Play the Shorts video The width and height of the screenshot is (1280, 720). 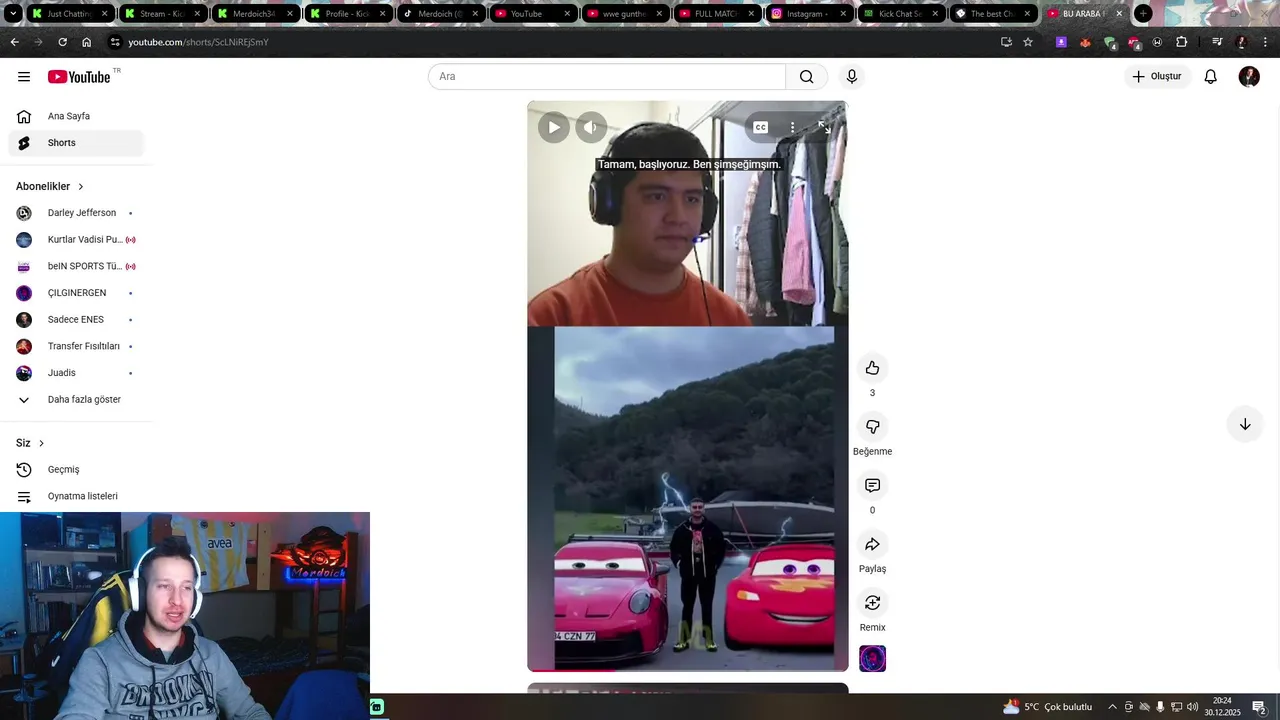click(x=554, y=127)
